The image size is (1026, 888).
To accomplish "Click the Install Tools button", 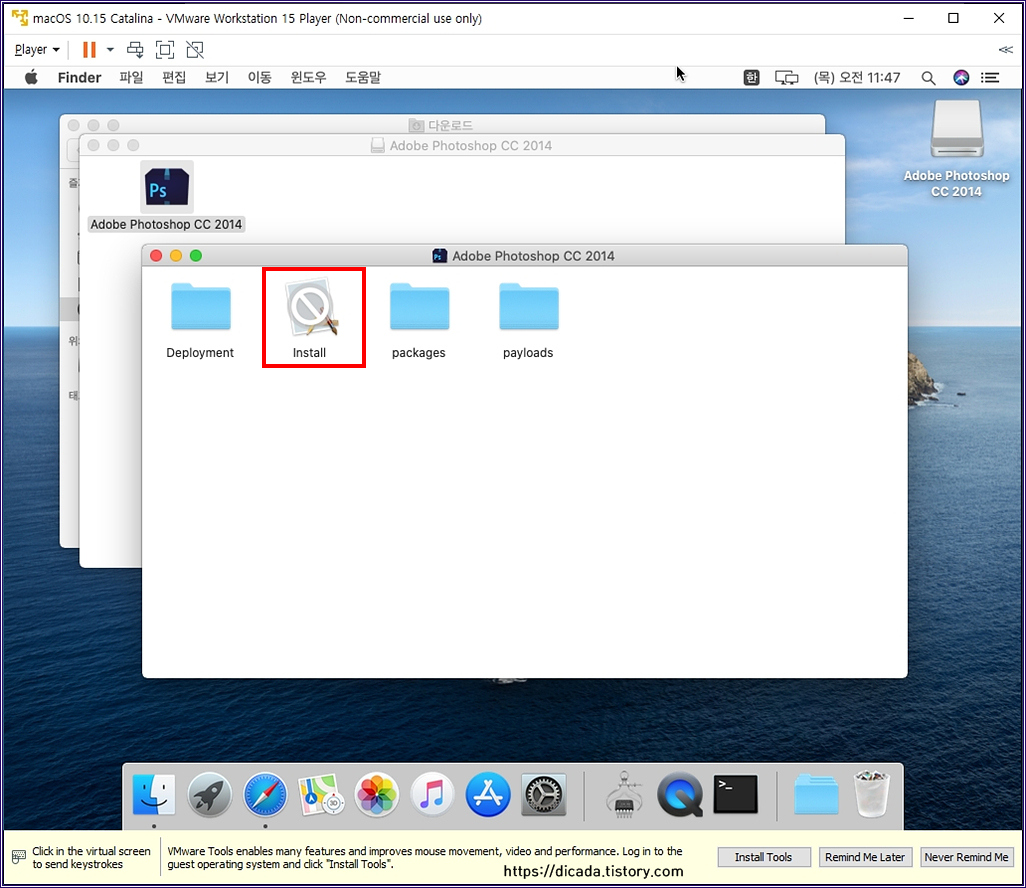I will [x=764, y=857].
